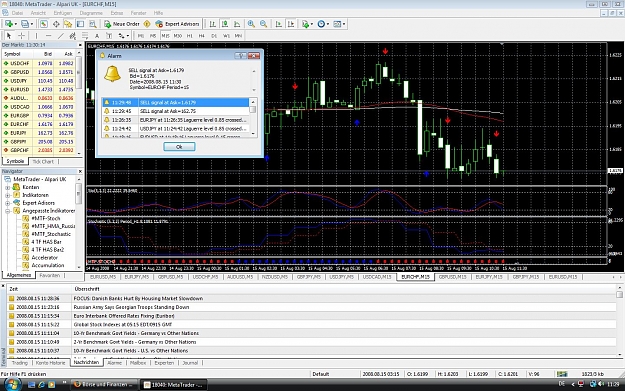Switch to Börse und Finanzen taskbar window

pyautogui.click(x=104, y=385)
